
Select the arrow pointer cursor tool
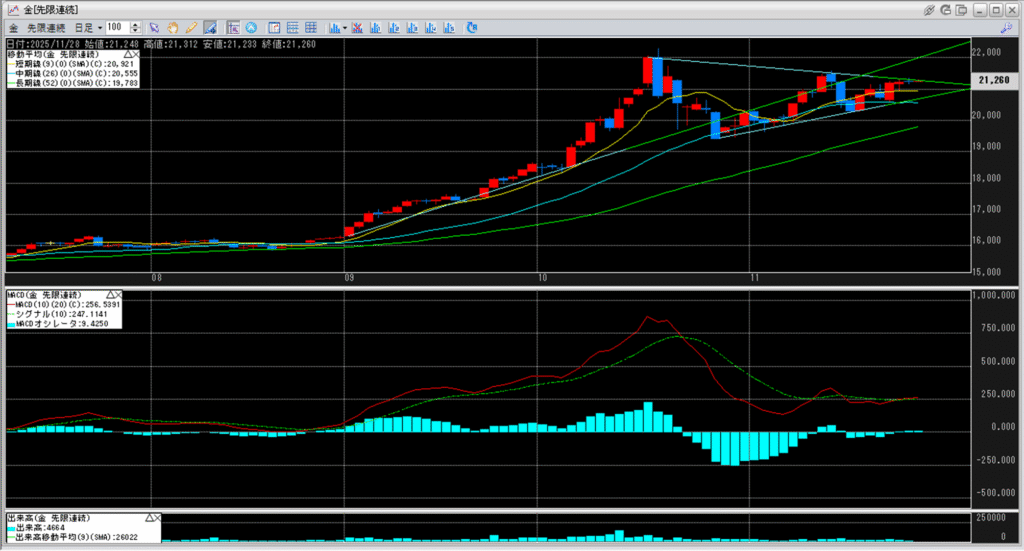coord(153,27)
